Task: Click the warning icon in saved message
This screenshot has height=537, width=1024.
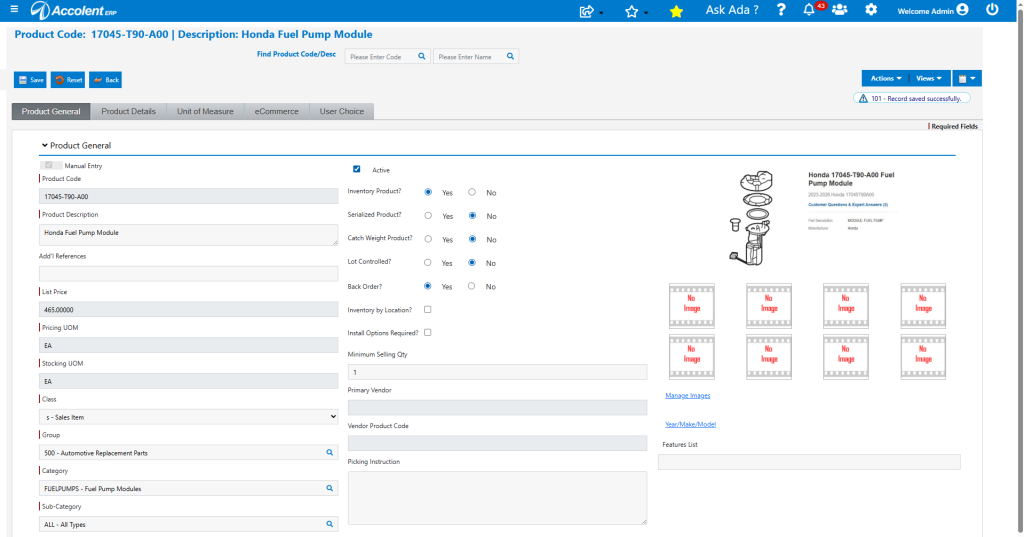Action: pos(863,98)
